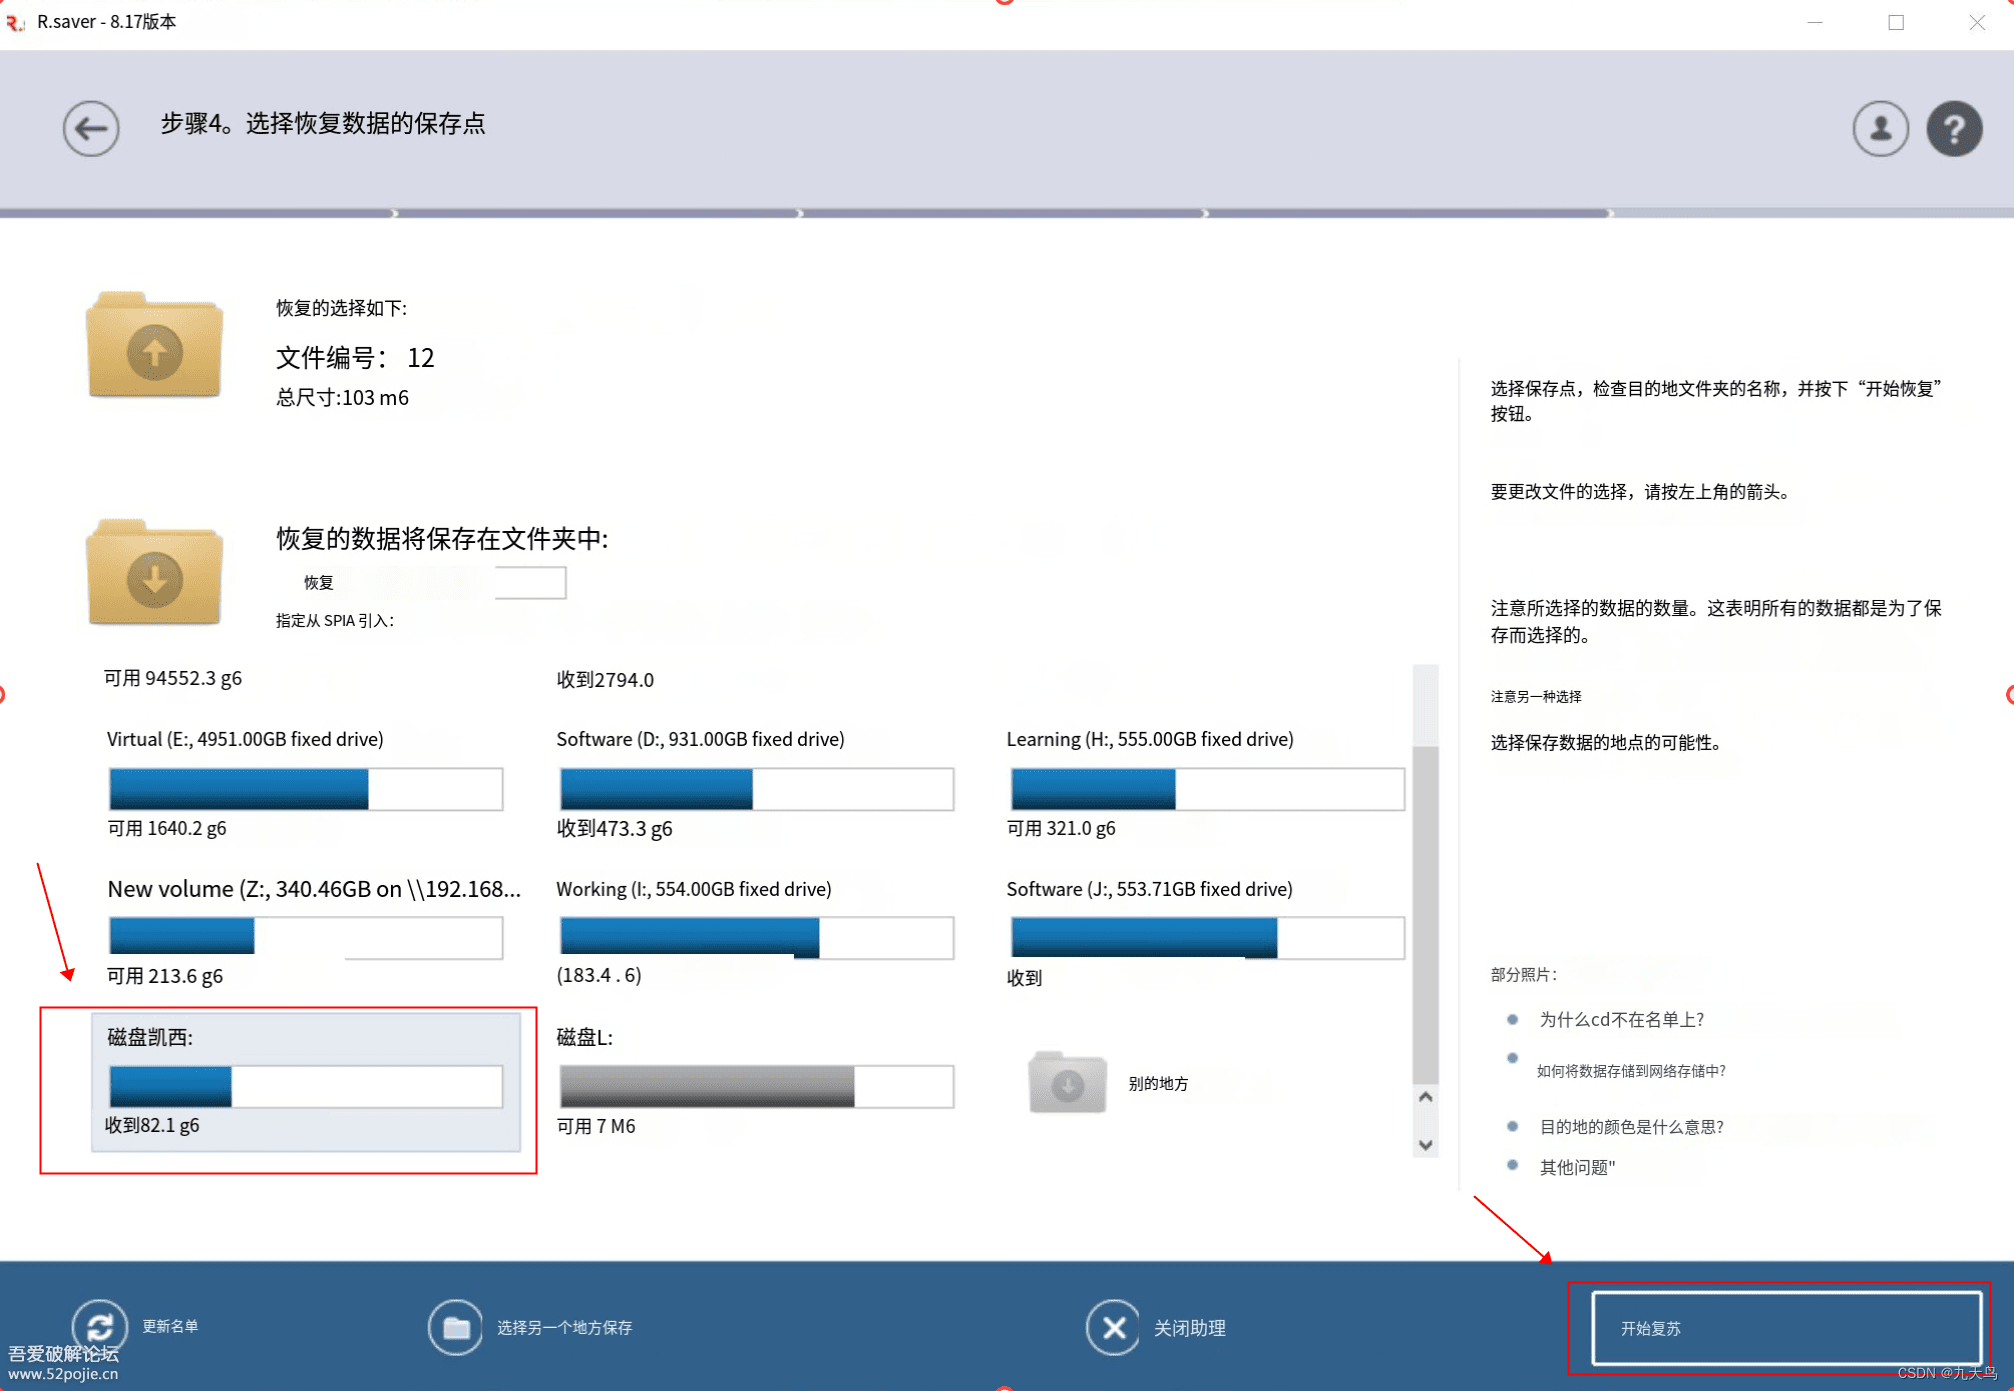2014x1391 pixels.
Task: Close the R.saver window
Action: (1977, 22)
